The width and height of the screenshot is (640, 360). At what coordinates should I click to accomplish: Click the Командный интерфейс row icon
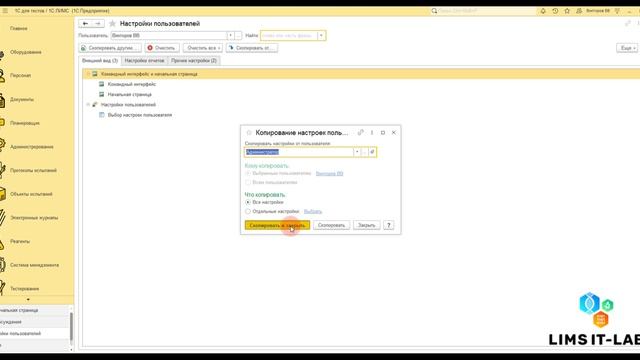(102, 84)
